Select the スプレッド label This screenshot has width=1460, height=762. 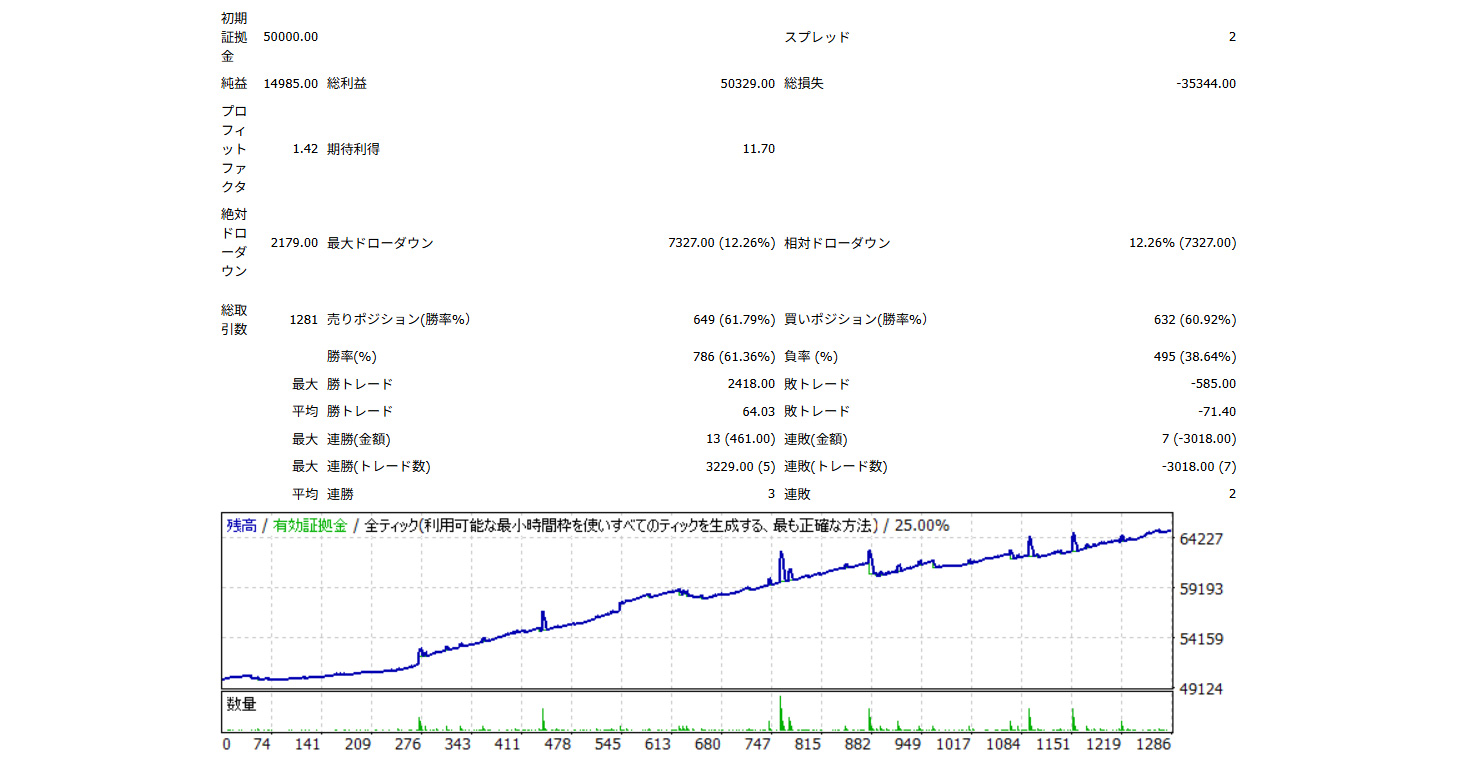[x=817, y=37]
